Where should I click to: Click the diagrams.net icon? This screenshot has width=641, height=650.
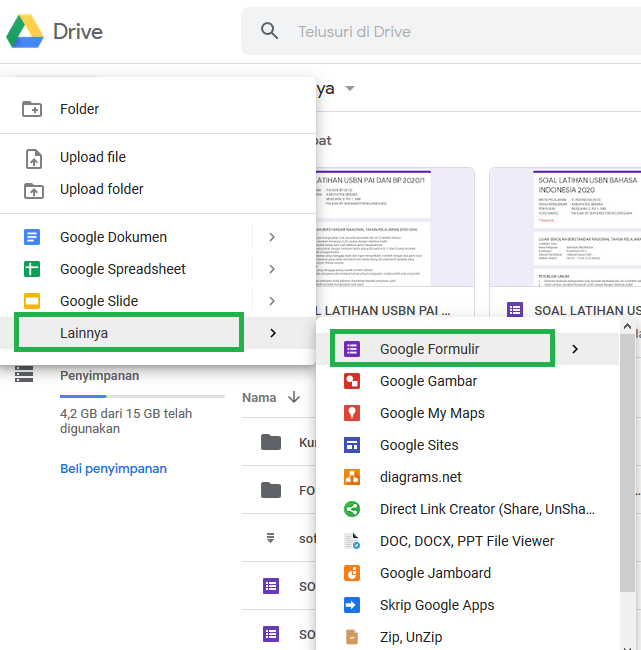(x=352, y=477)
